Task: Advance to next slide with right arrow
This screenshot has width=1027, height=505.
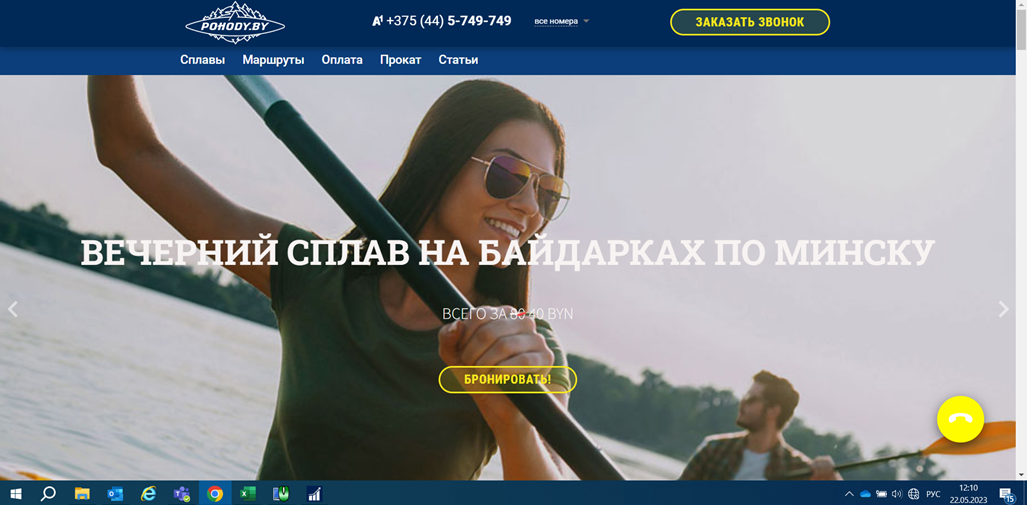Action: (x=1003, y=310)
